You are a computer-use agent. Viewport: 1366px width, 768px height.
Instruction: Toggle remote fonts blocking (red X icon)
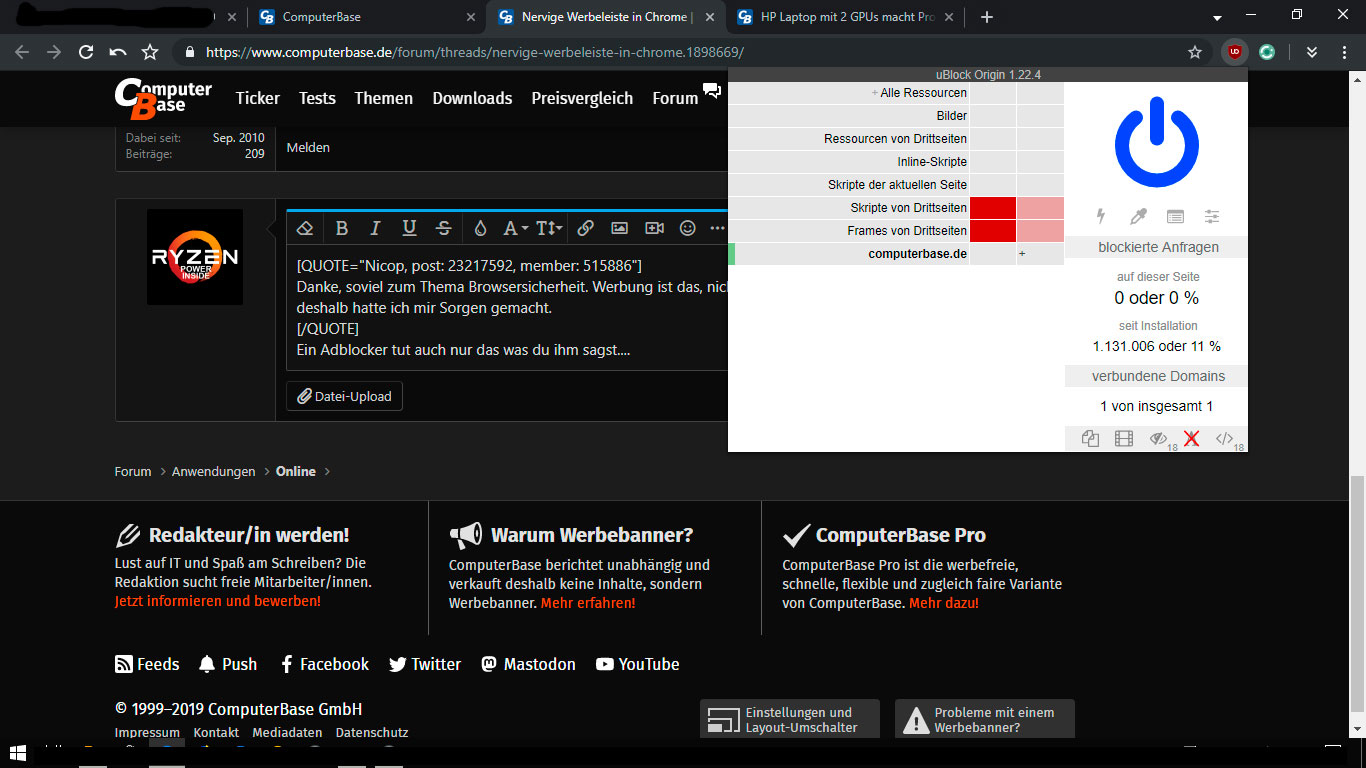1191,439
